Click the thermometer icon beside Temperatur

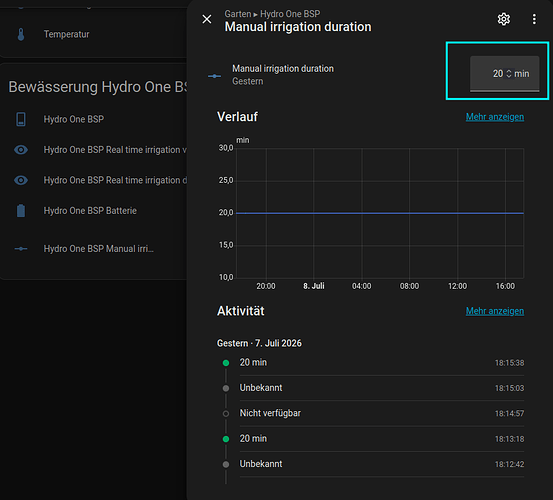21,34
